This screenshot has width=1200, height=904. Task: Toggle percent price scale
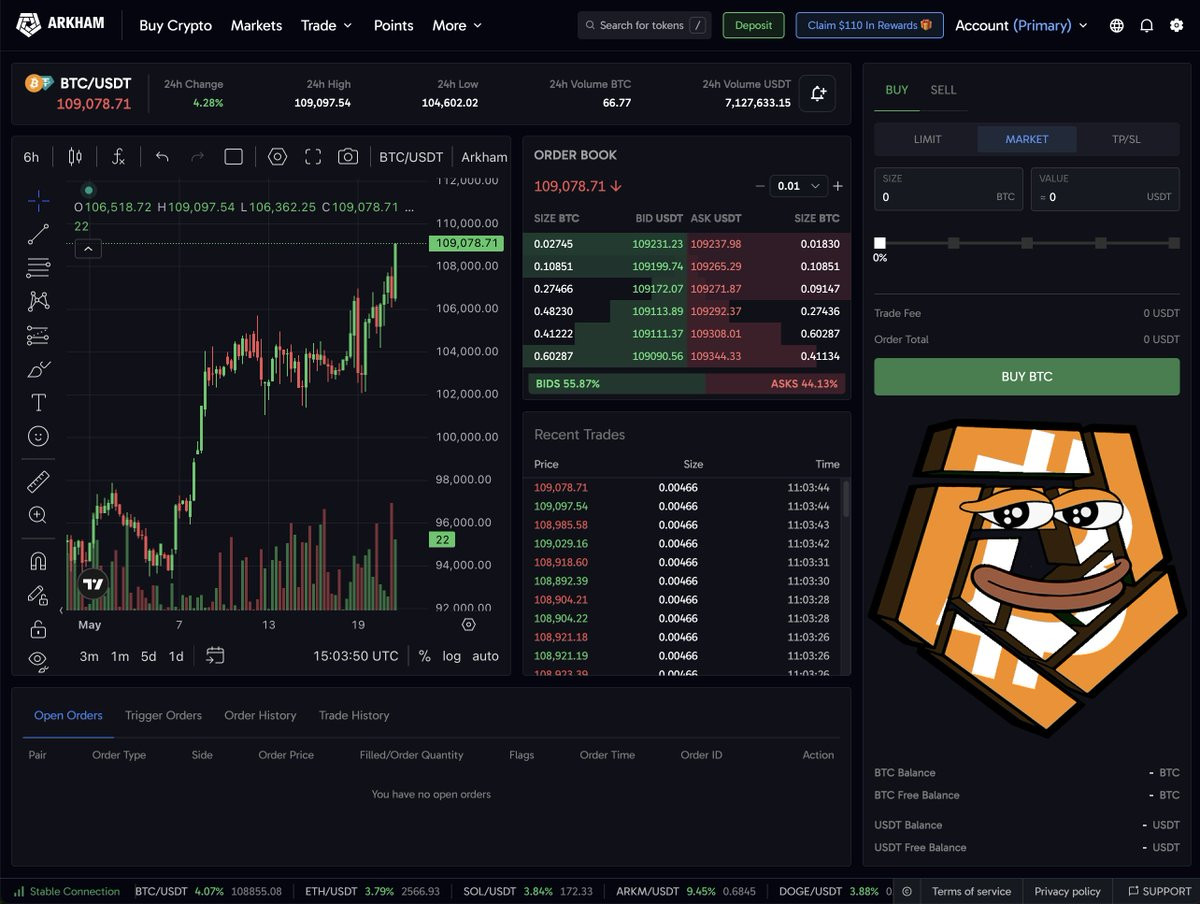pos(425,656)
